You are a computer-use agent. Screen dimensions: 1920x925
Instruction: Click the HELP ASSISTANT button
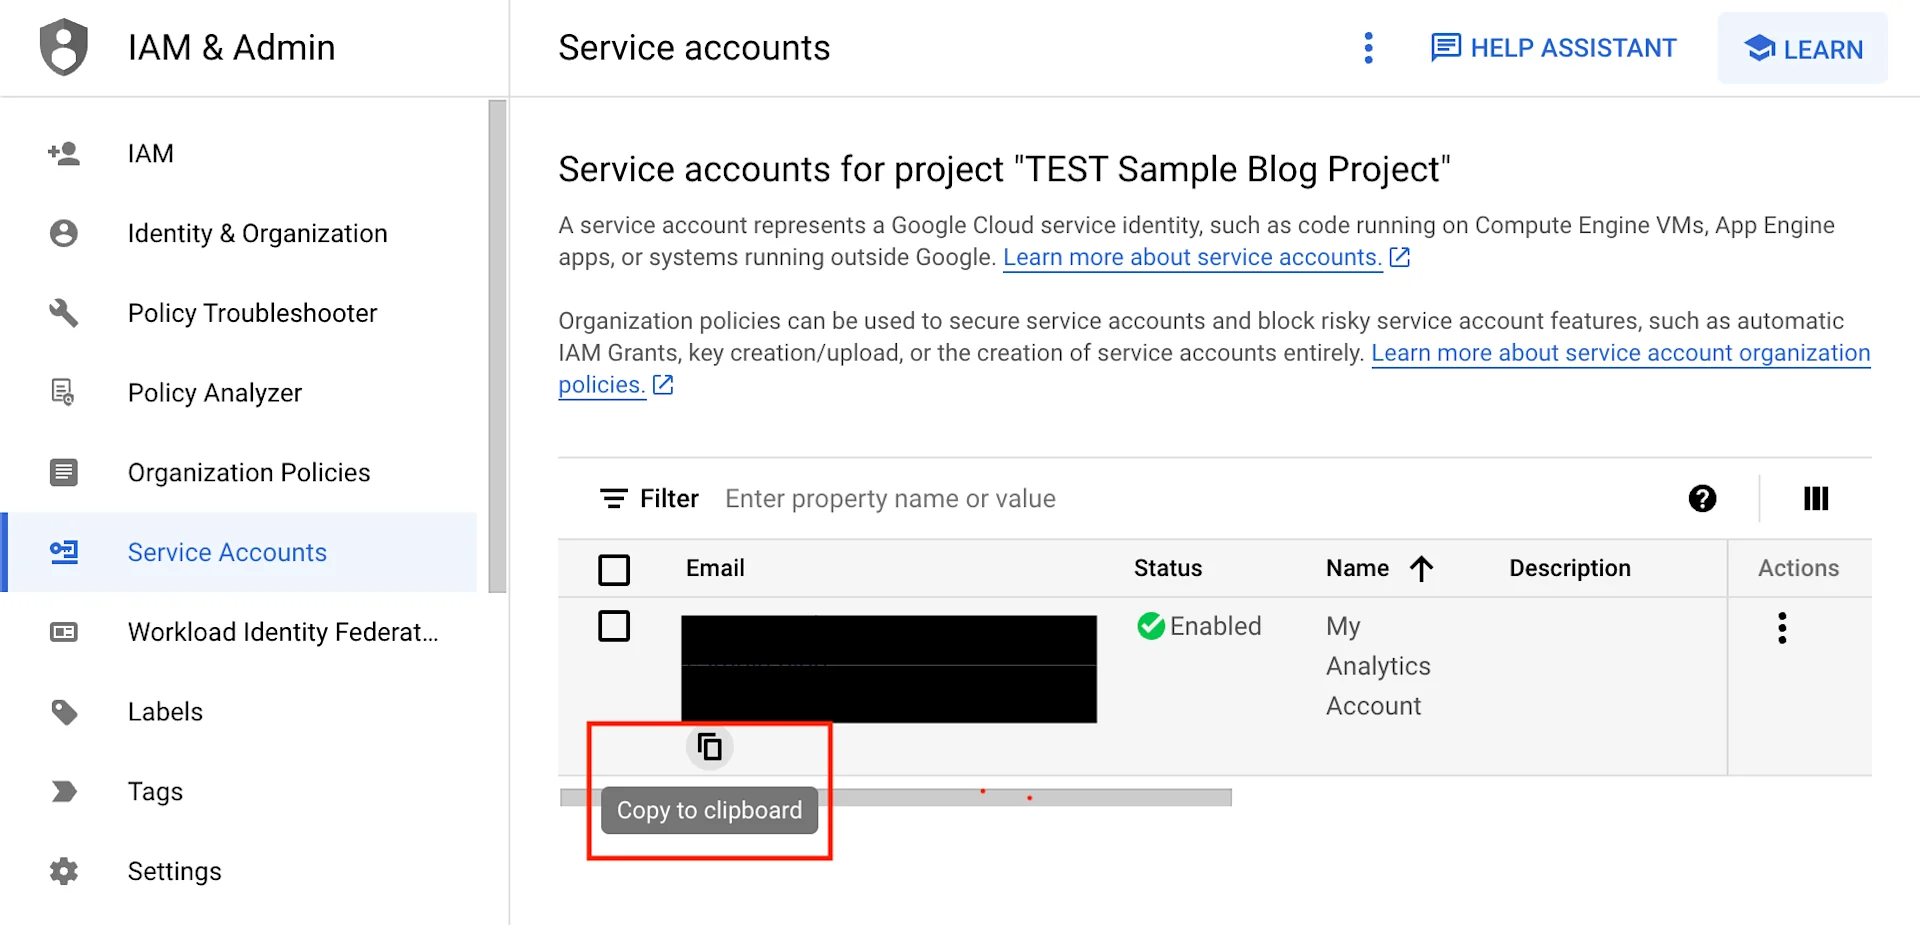(1553, 48)
